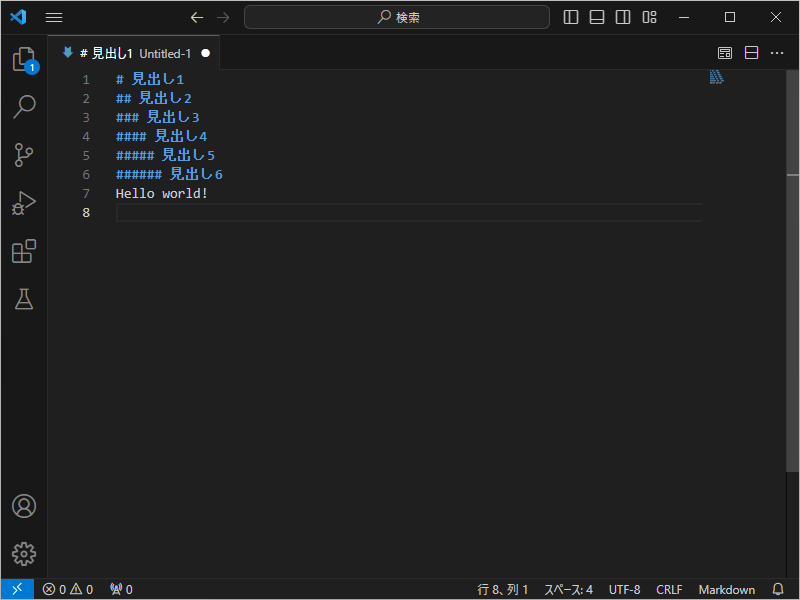Open the Accounts icon in the activity bar
Screen dimensions: 800x600
coord(24,506)
